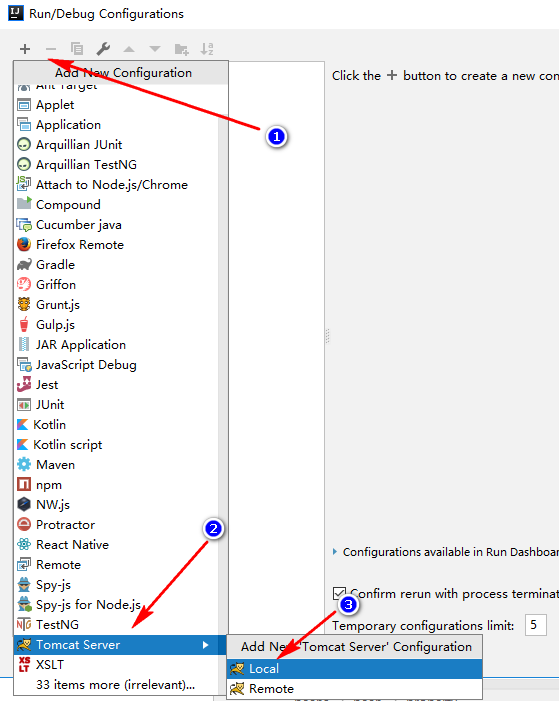Open the wrench Edit Defaults icon
Viewport: 559px width, 701px height.
pyautogui.click(x=103, y=49)
